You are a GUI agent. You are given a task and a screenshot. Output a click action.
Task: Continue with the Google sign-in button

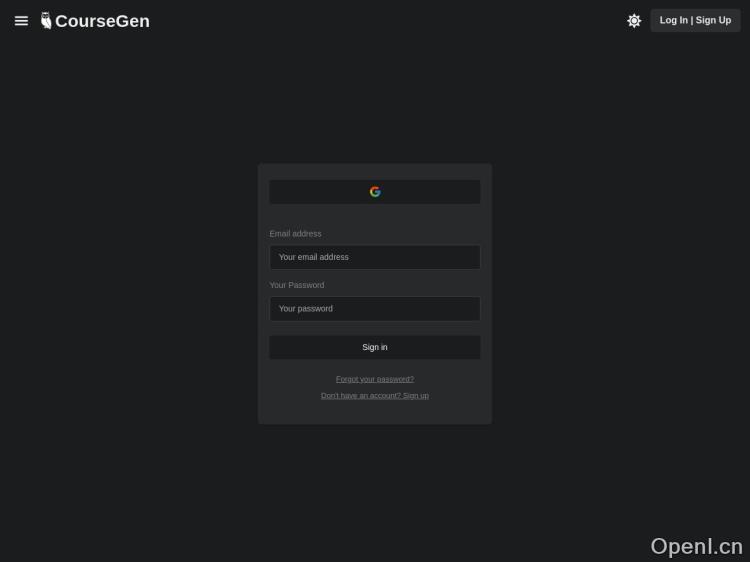375,192
